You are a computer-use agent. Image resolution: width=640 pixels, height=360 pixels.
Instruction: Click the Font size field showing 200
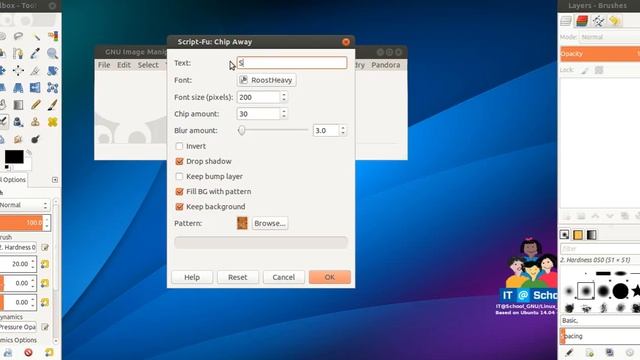click(259, 97)
